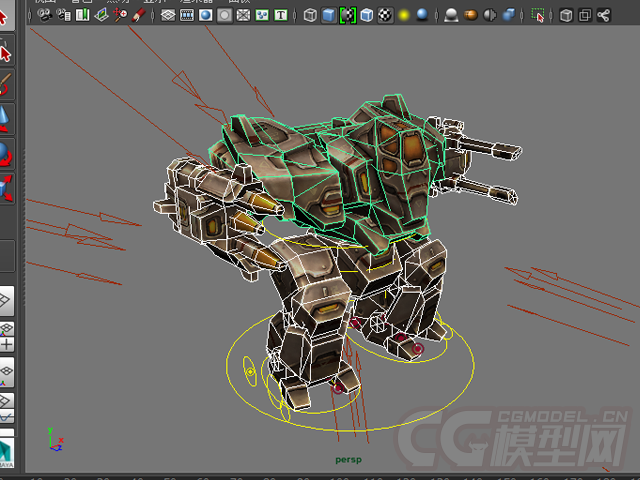The width and height of the screenshot is (640, 480).
Task: Click the checkered Textured display icon
Action: point(385,16)
